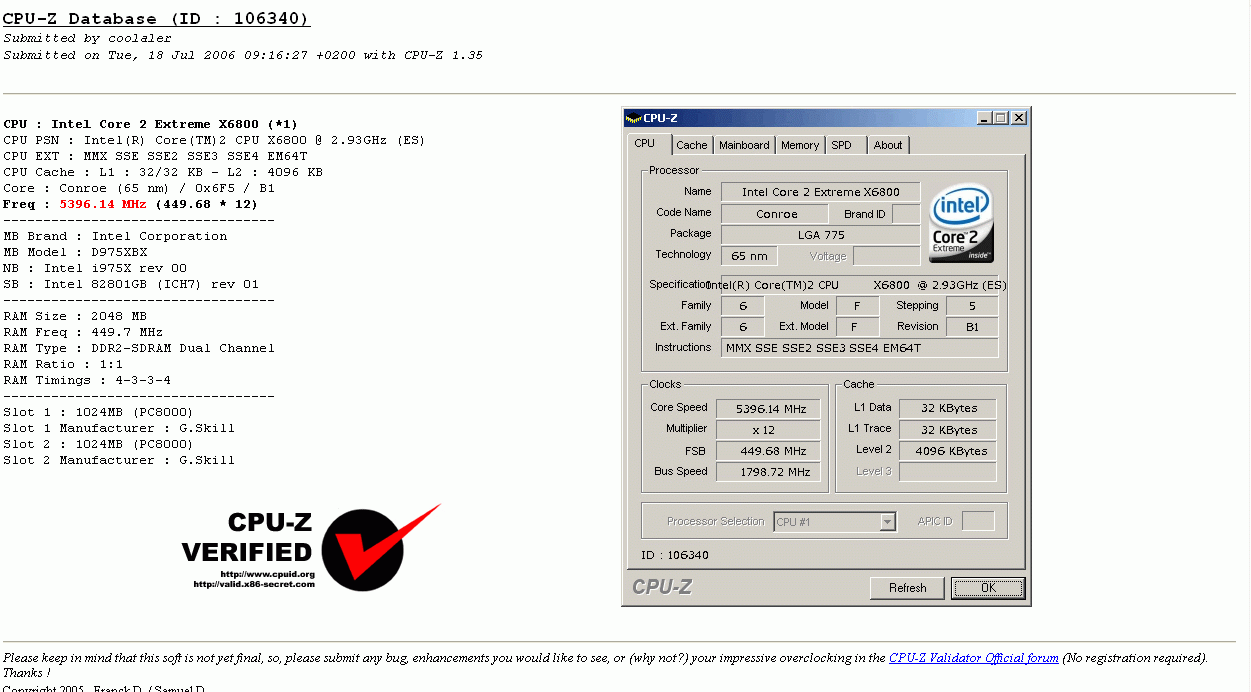Click the Package field LGA 775
The width and height of the screenshot is (1251, 692).
coord(820,235)
